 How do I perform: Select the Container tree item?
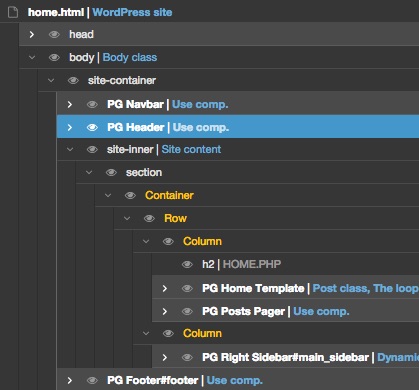pos(169,195)
